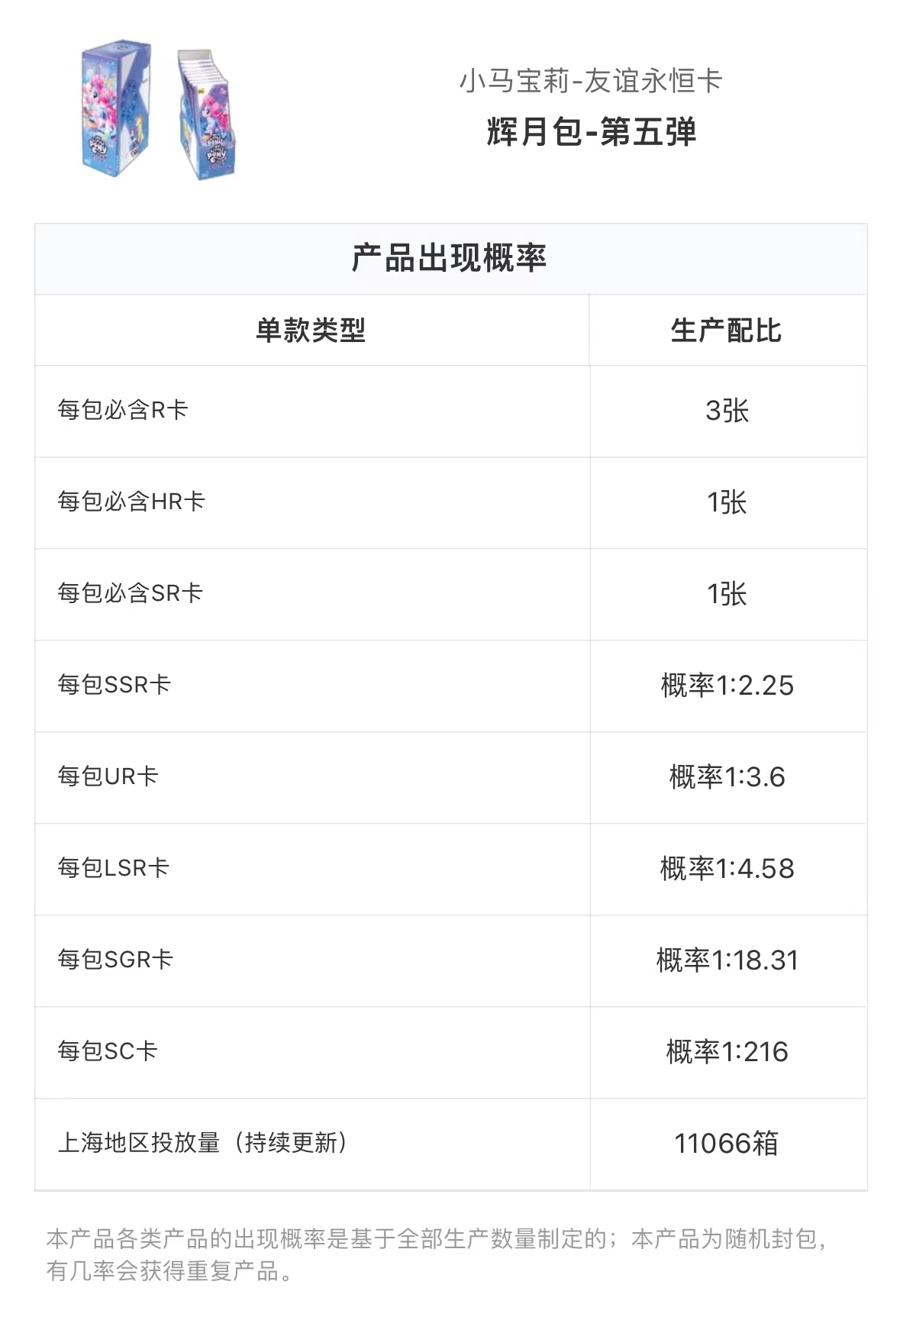Select the 生产配比 column header
900x1320 pixels.
click(726, 330)
